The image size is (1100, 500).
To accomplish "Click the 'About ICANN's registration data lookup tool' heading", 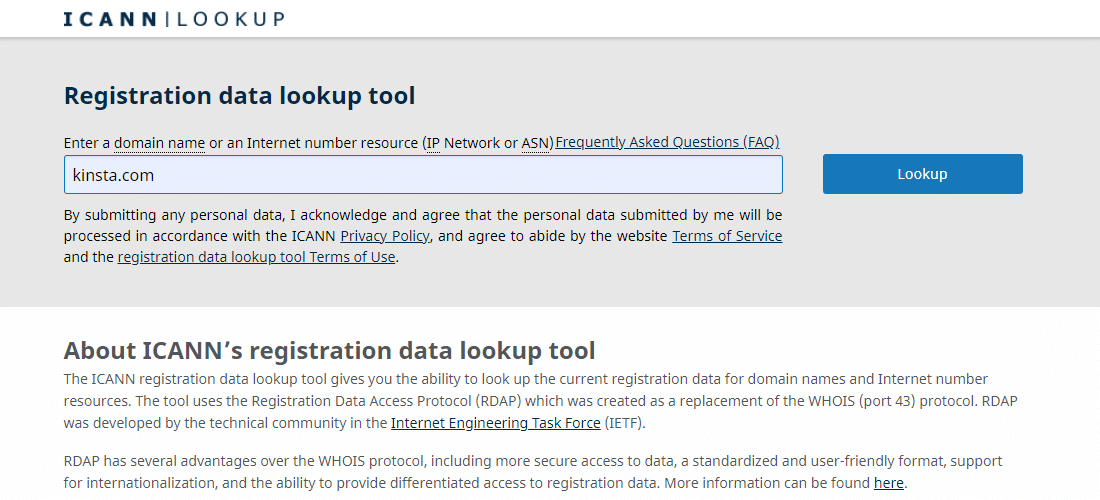I will point(329,351).
